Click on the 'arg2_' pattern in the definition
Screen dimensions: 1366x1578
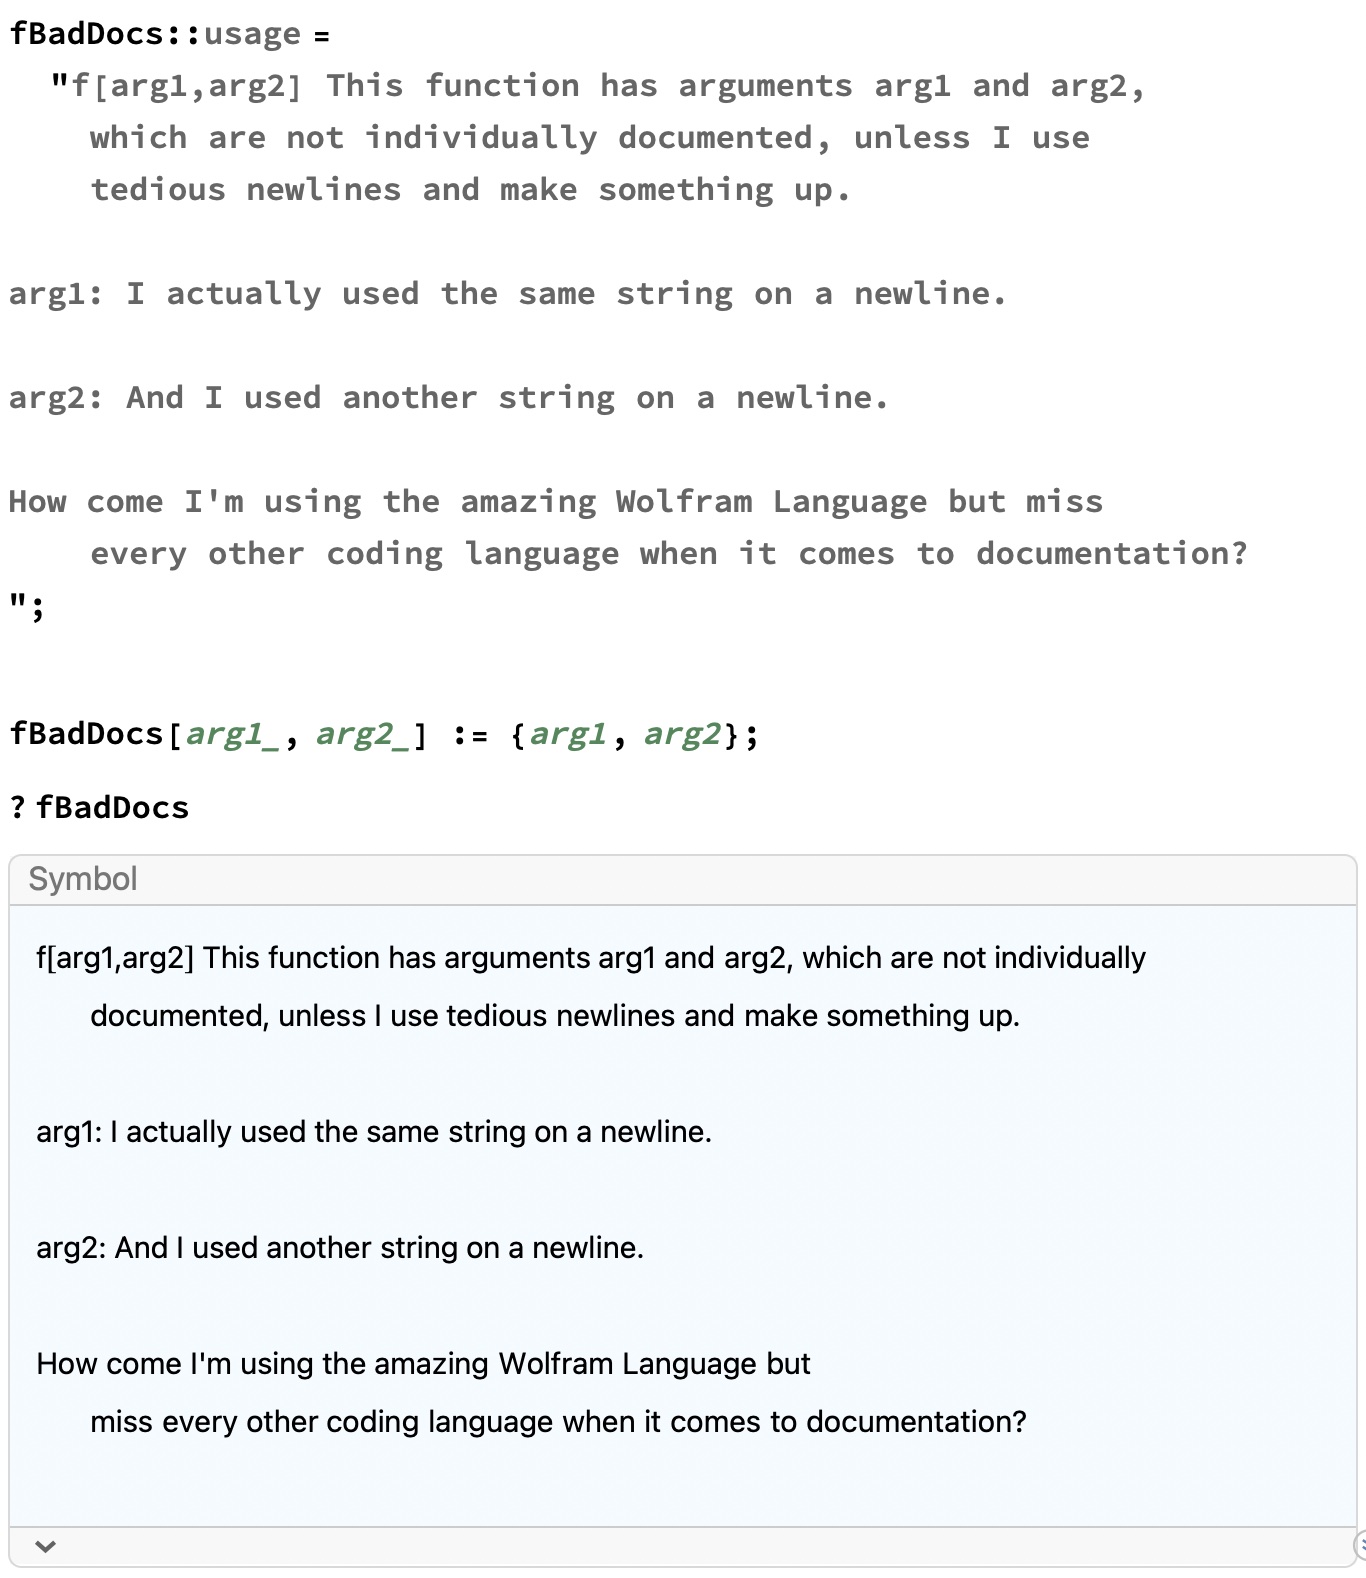coord(362,734)
